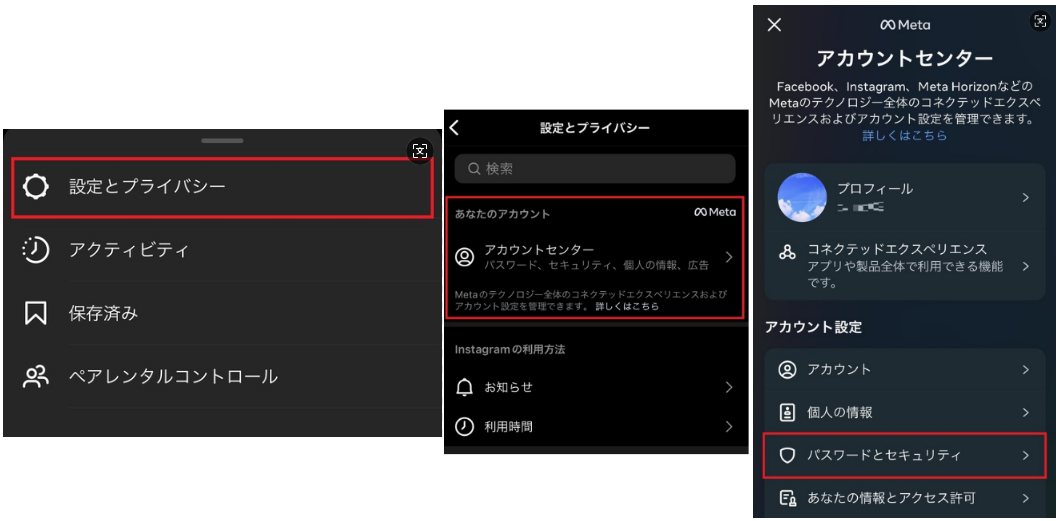Screen dimensions: 1060x521
Task: Select ペアレンタルコントロール menu entry
Action: tap(222, 376)
